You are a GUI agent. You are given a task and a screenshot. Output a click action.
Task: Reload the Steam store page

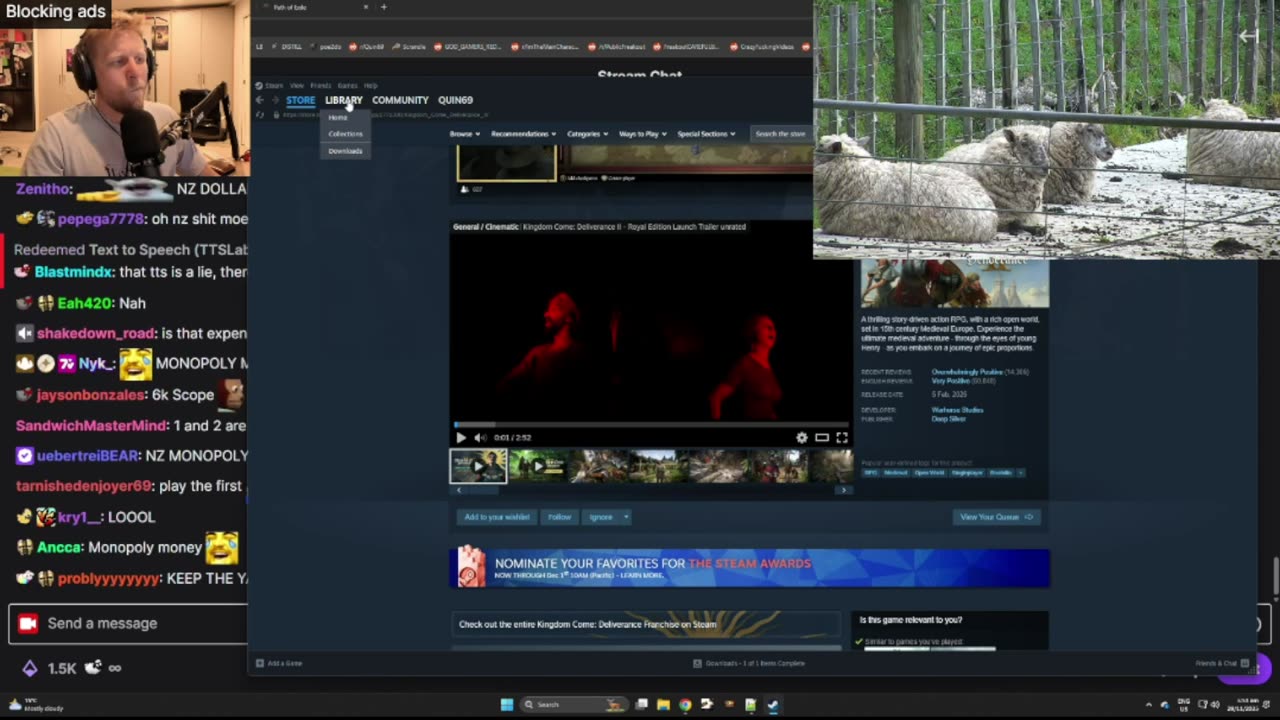point(260,115)
